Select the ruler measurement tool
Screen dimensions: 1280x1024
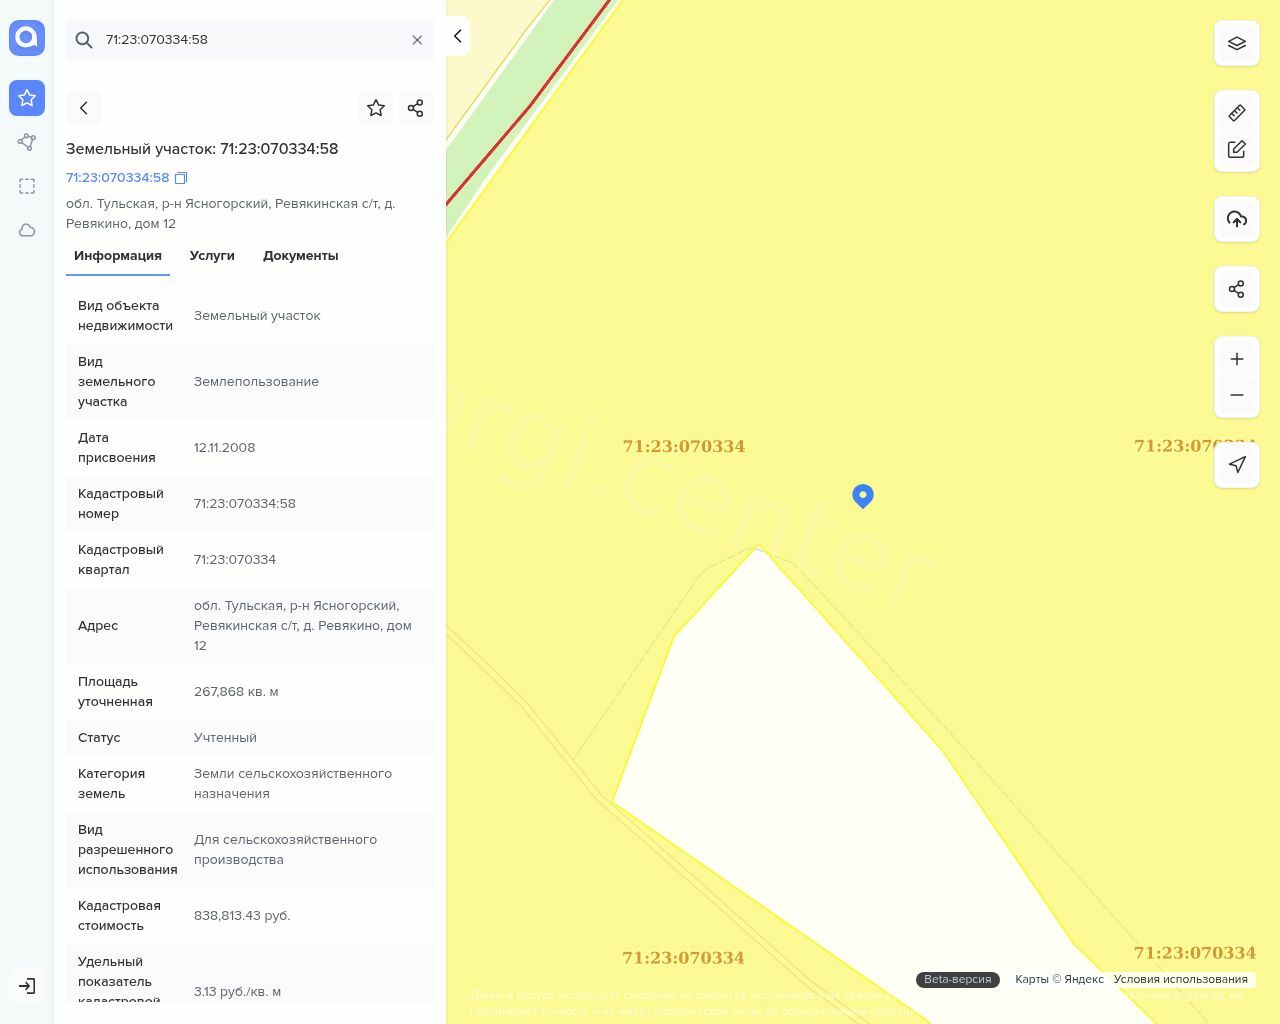coord(1237,113)
